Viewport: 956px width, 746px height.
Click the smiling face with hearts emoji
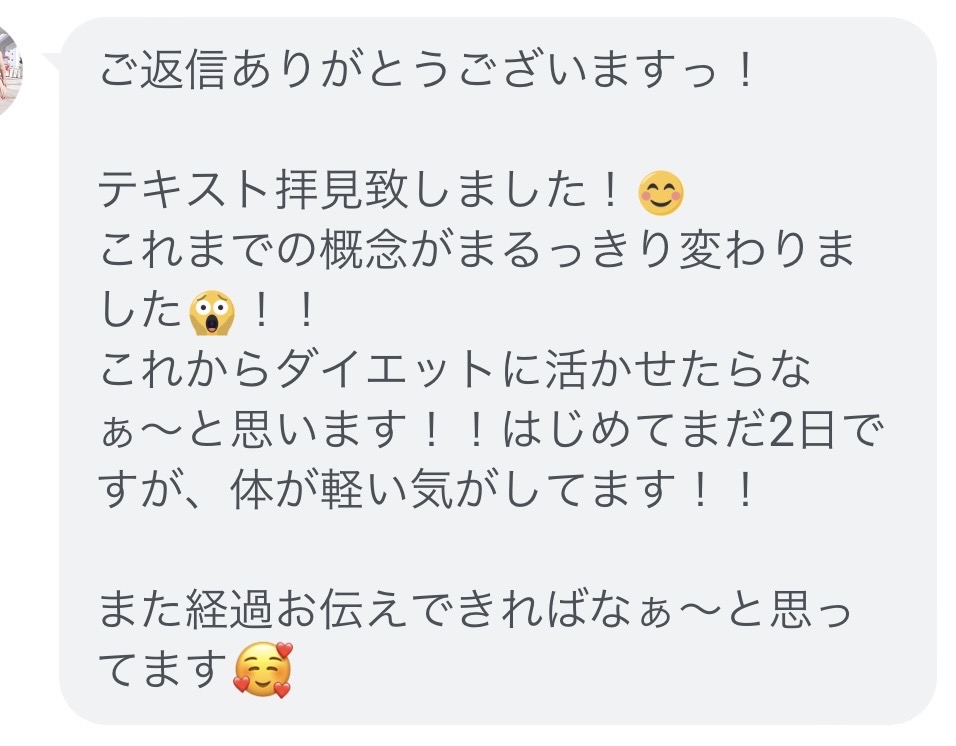[x=263, y=670]
